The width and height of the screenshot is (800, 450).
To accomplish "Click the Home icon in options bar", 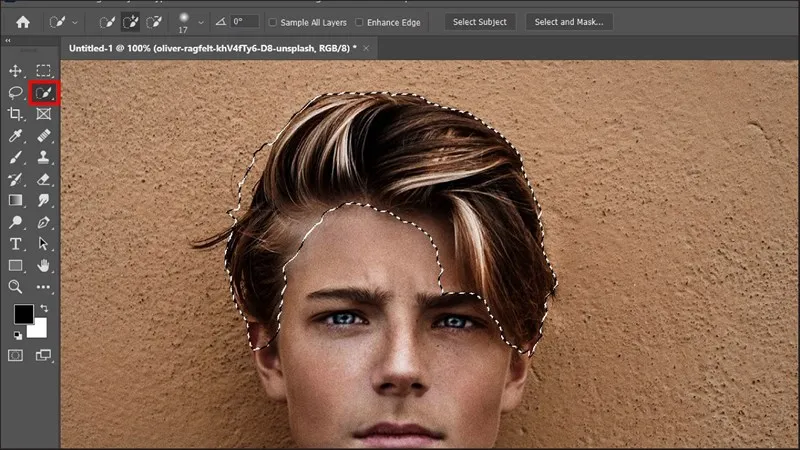I will [x=22, y=21].
